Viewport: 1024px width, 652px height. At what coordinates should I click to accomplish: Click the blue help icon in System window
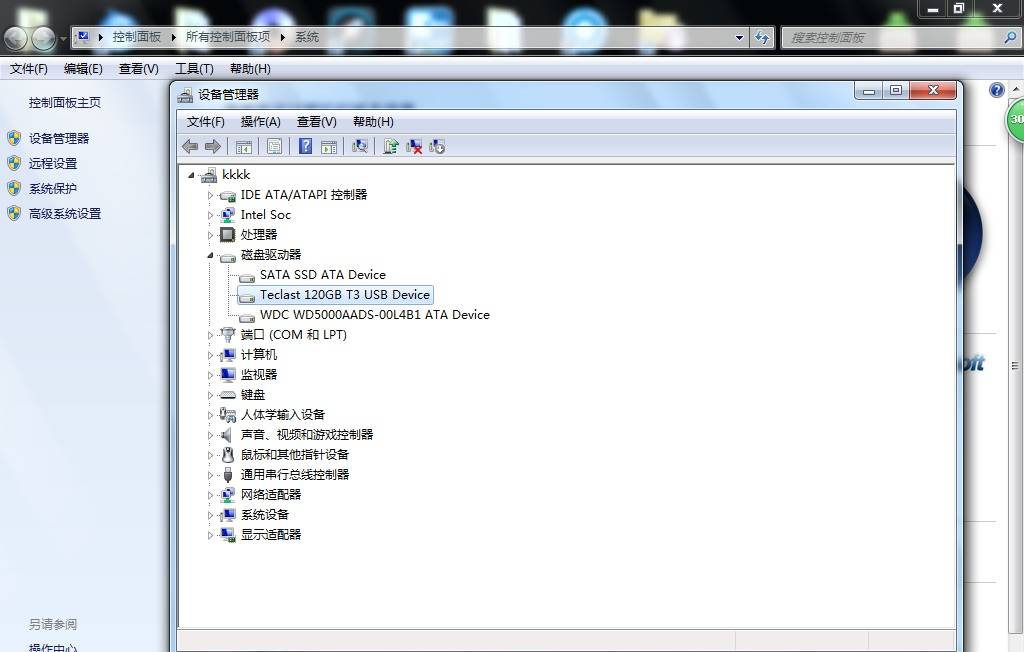(x=997, y=90)
